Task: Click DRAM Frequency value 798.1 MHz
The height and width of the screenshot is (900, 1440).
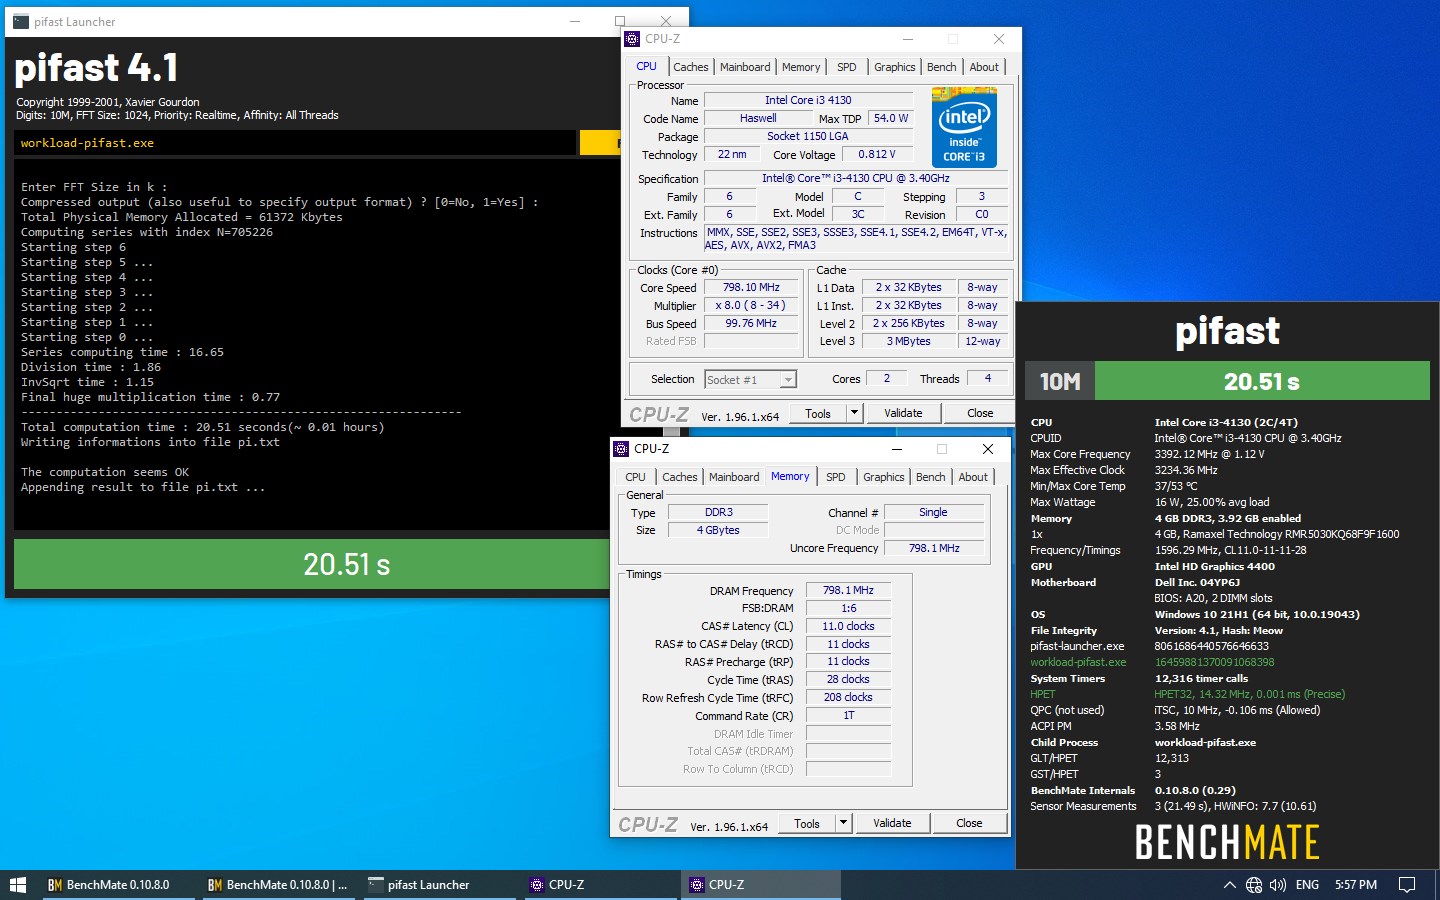Action: pos(848,590)
